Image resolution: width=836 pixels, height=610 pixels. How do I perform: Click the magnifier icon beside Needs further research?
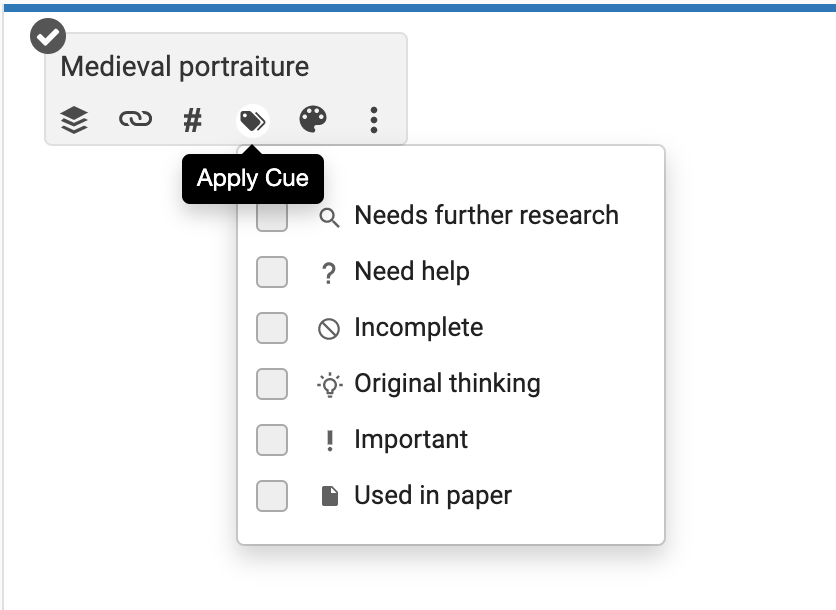pyautogui.click(x=329, y=217)
